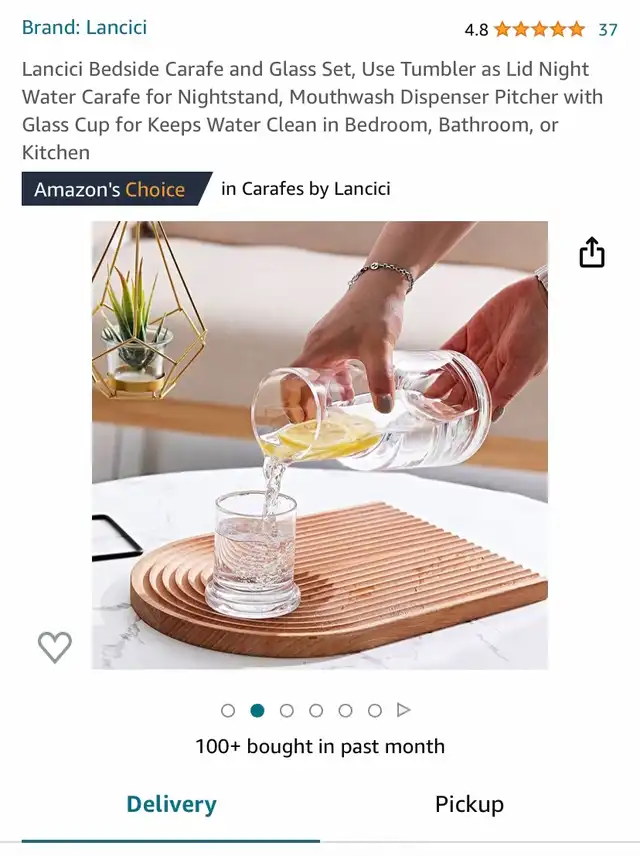Tap the share icon beside product image
The height and width of the screenshot is (856, 640).
(592, 252)
